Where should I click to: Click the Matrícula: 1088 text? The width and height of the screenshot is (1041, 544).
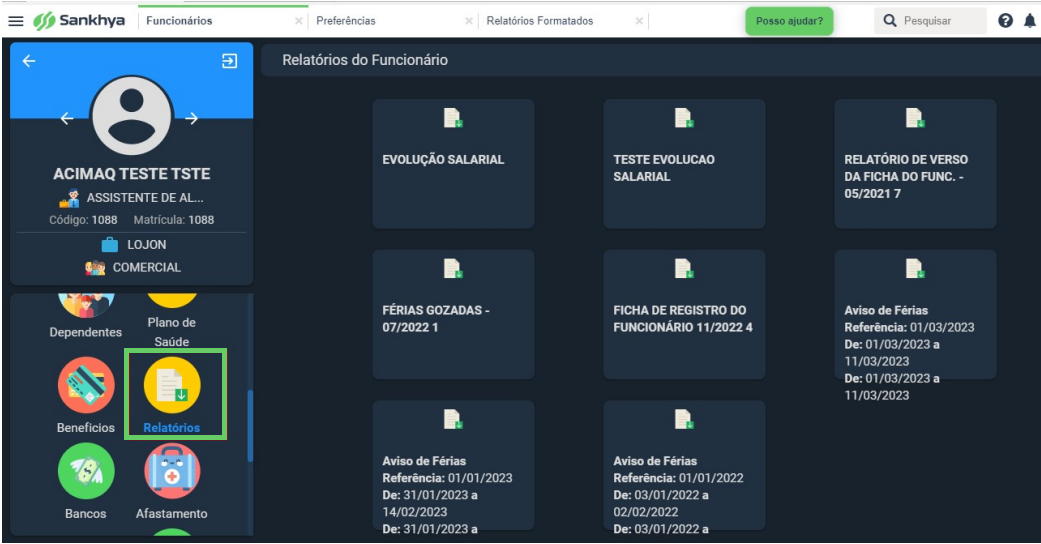pyautogui.click(x=174, y=220)
